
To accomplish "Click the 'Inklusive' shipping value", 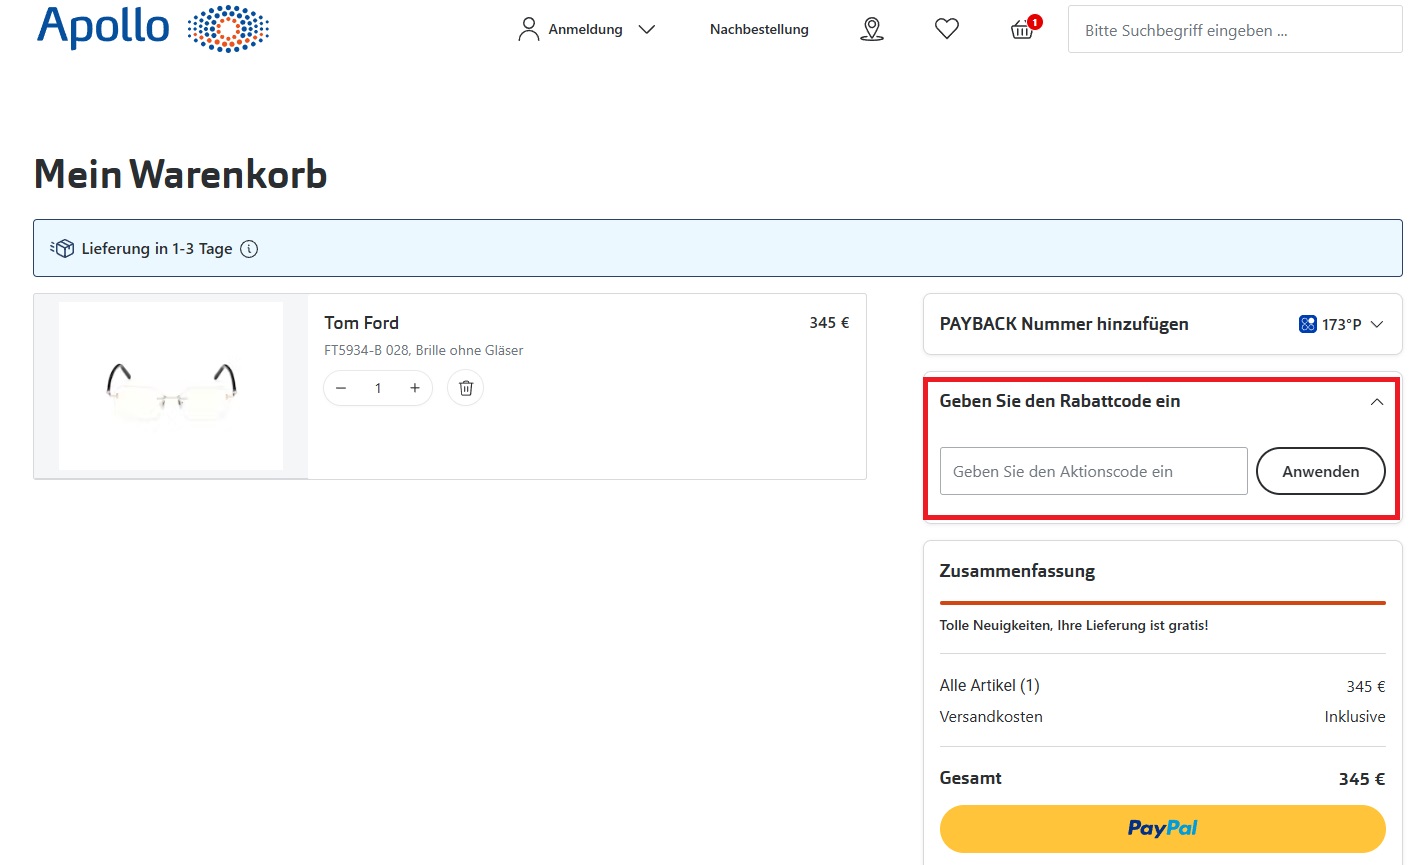I will click(1355, 717).
